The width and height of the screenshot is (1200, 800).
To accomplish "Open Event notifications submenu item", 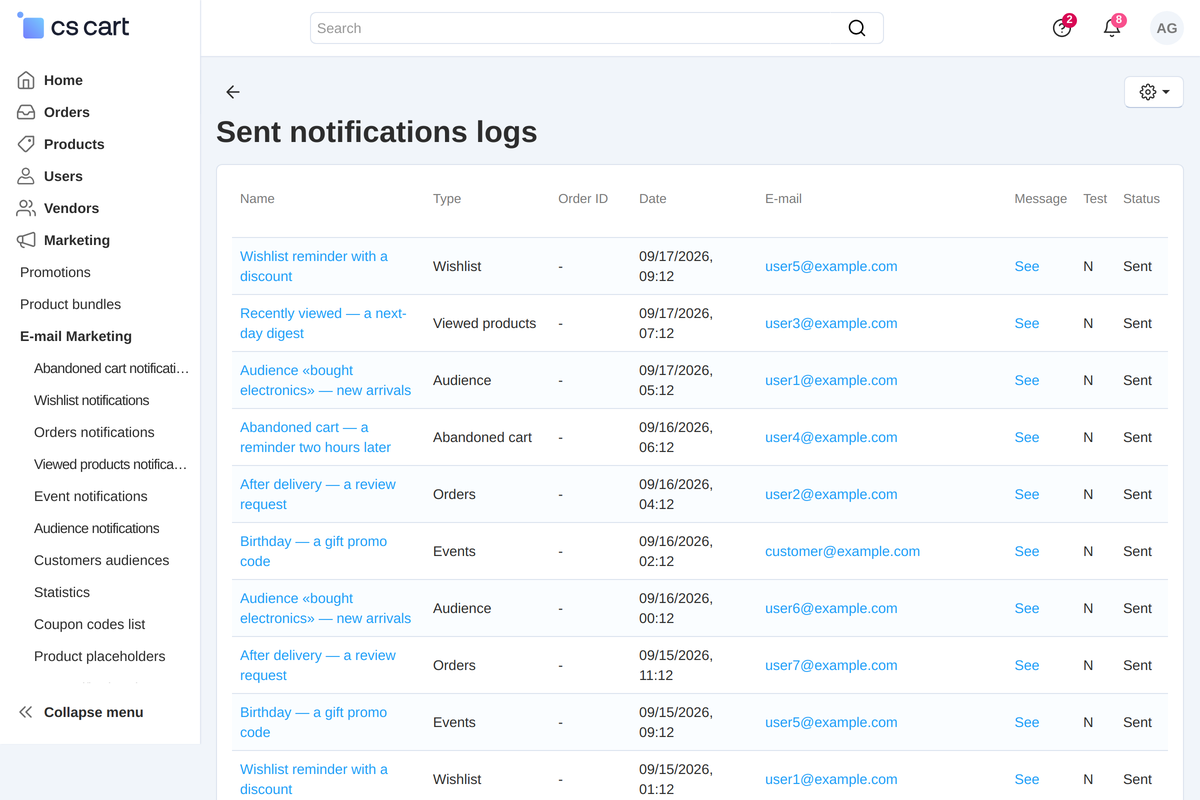I will point(90,496).
